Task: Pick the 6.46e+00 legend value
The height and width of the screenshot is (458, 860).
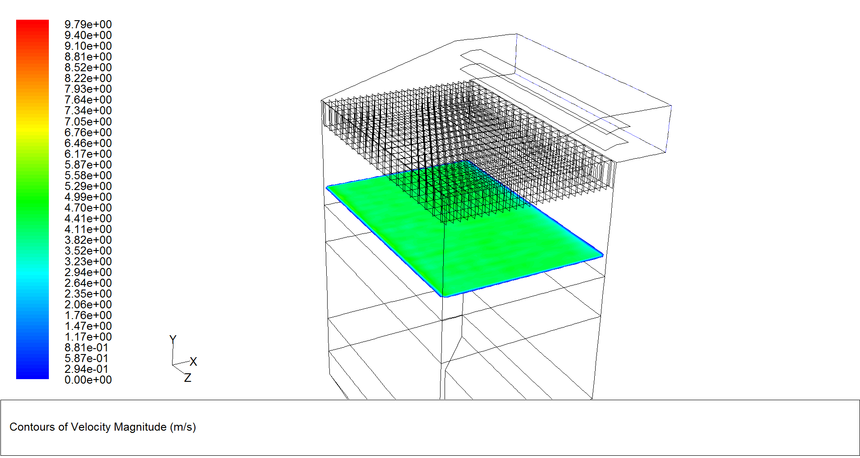Action: [88, 143]
